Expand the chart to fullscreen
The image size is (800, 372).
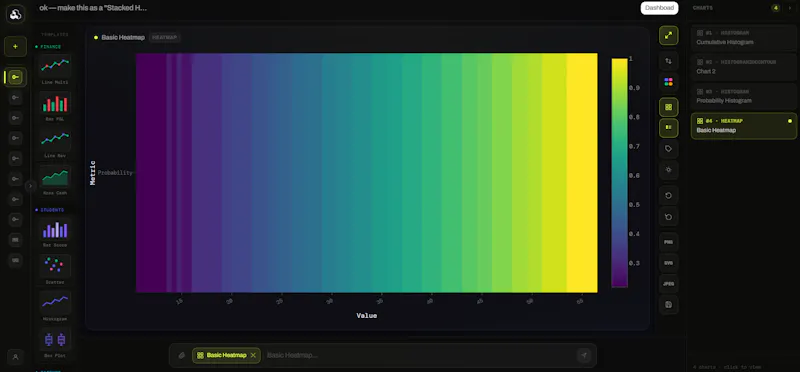(x=668, y=35)
